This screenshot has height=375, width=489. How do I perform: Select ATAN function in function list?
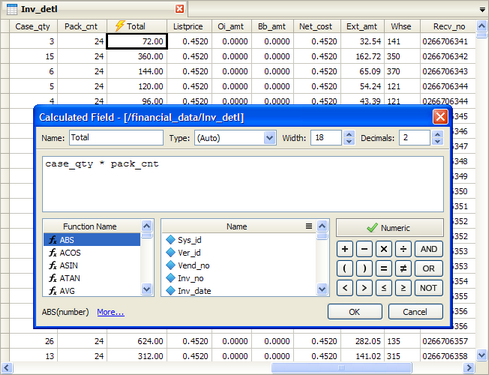pos(92,278)
